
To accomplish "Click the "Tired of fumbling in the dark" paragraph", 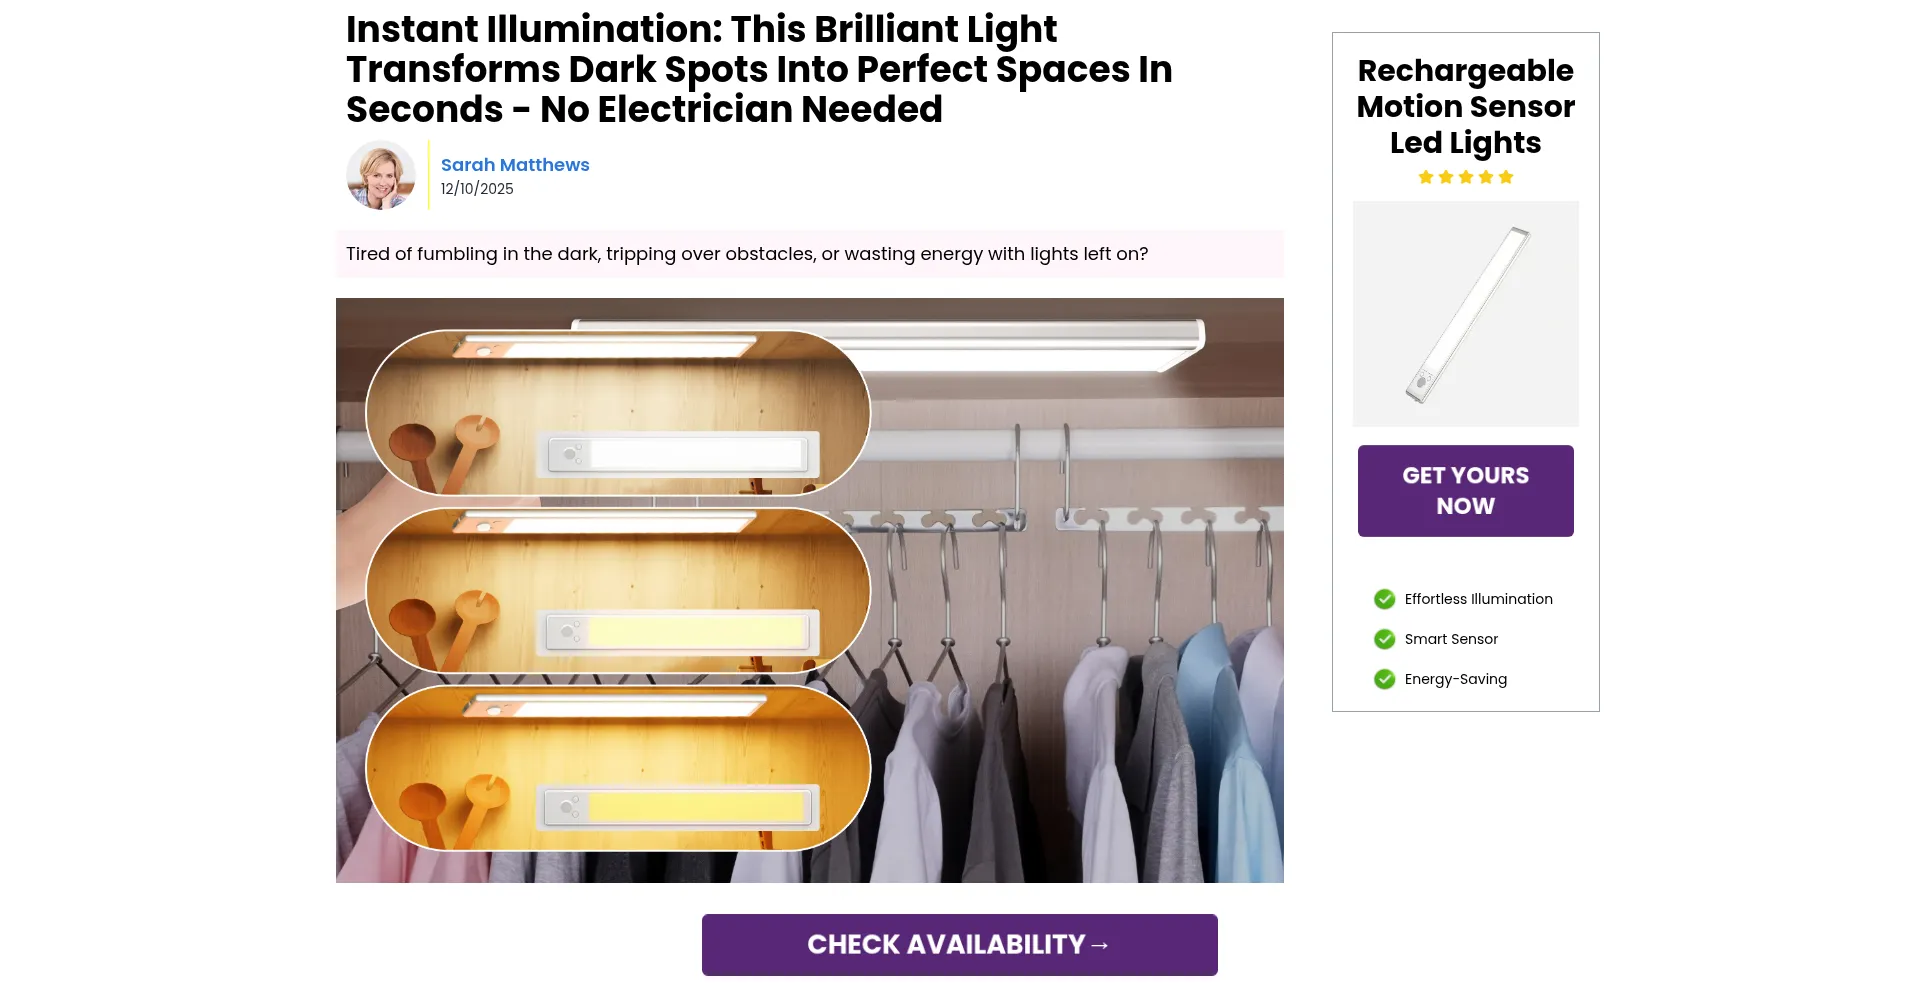I will [x=747, y=254].
